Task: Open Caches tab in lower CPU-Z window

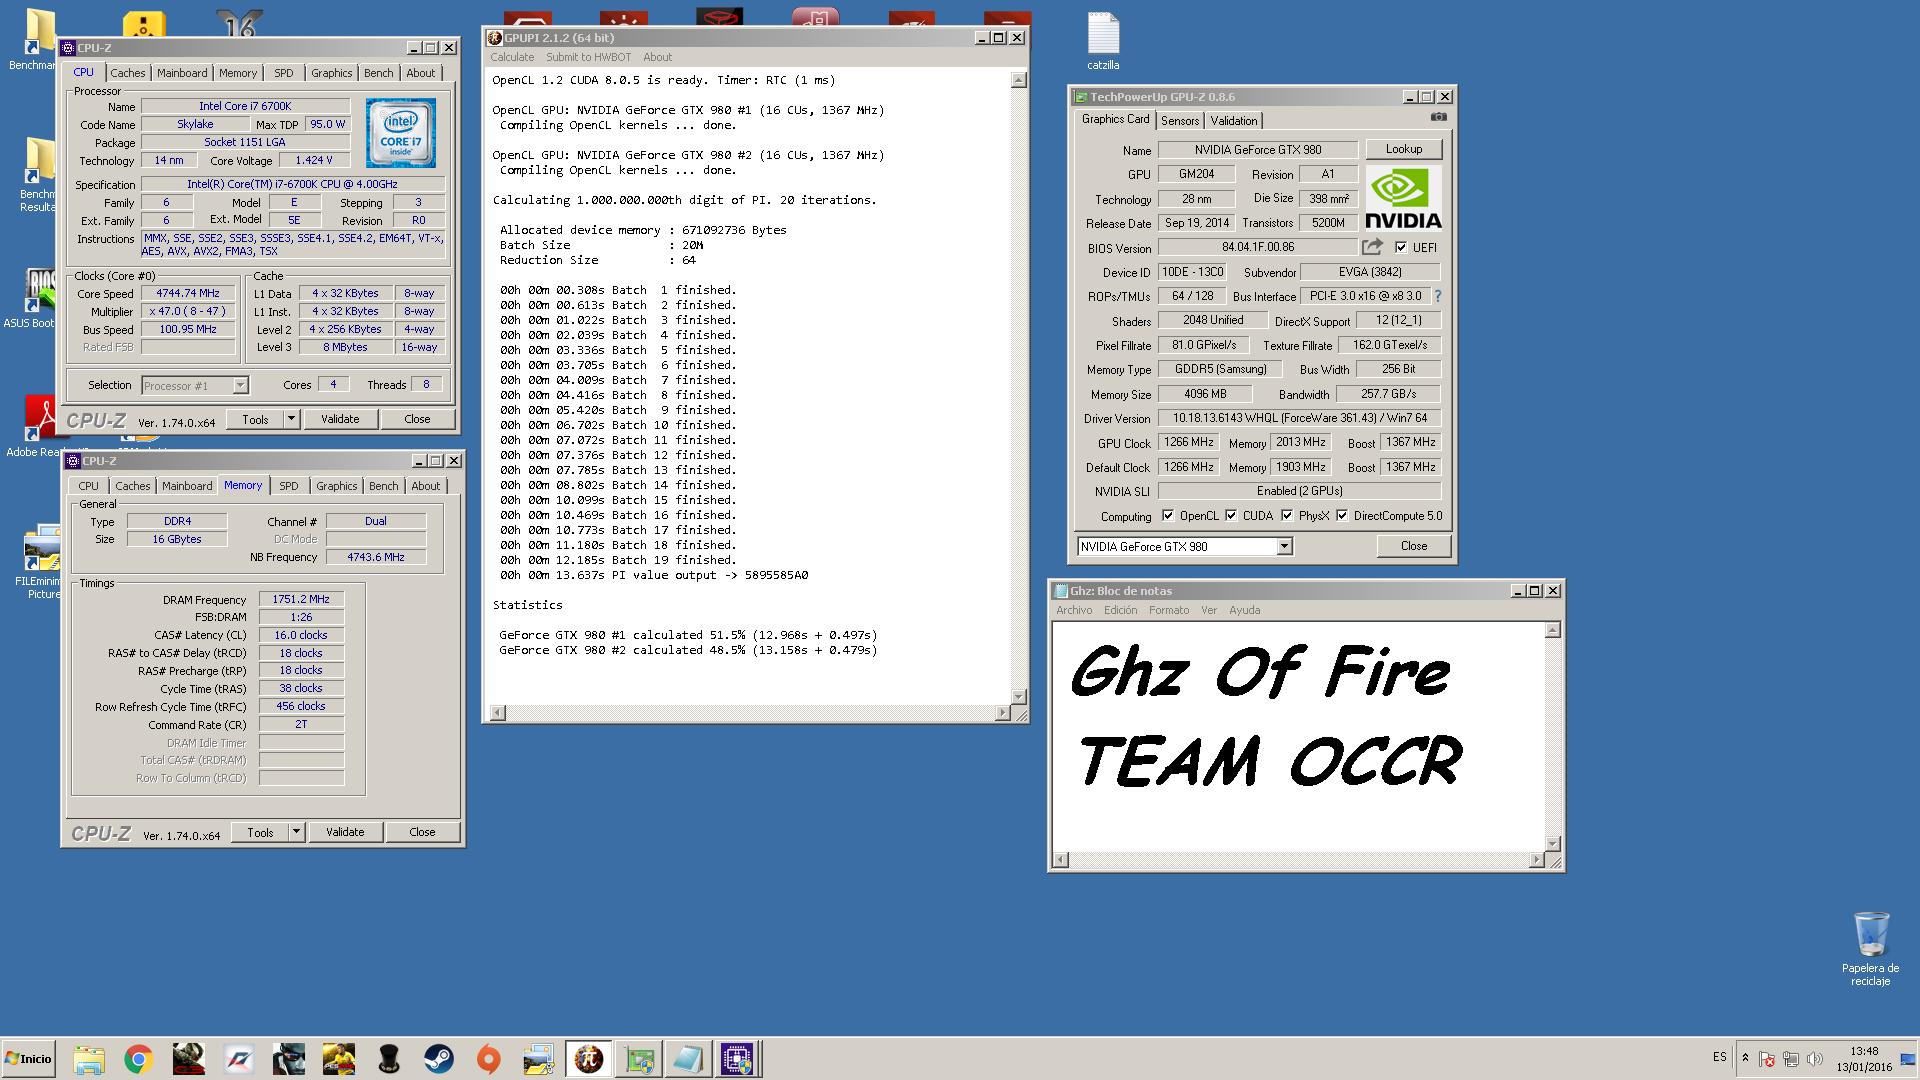Action: [132, 486]
